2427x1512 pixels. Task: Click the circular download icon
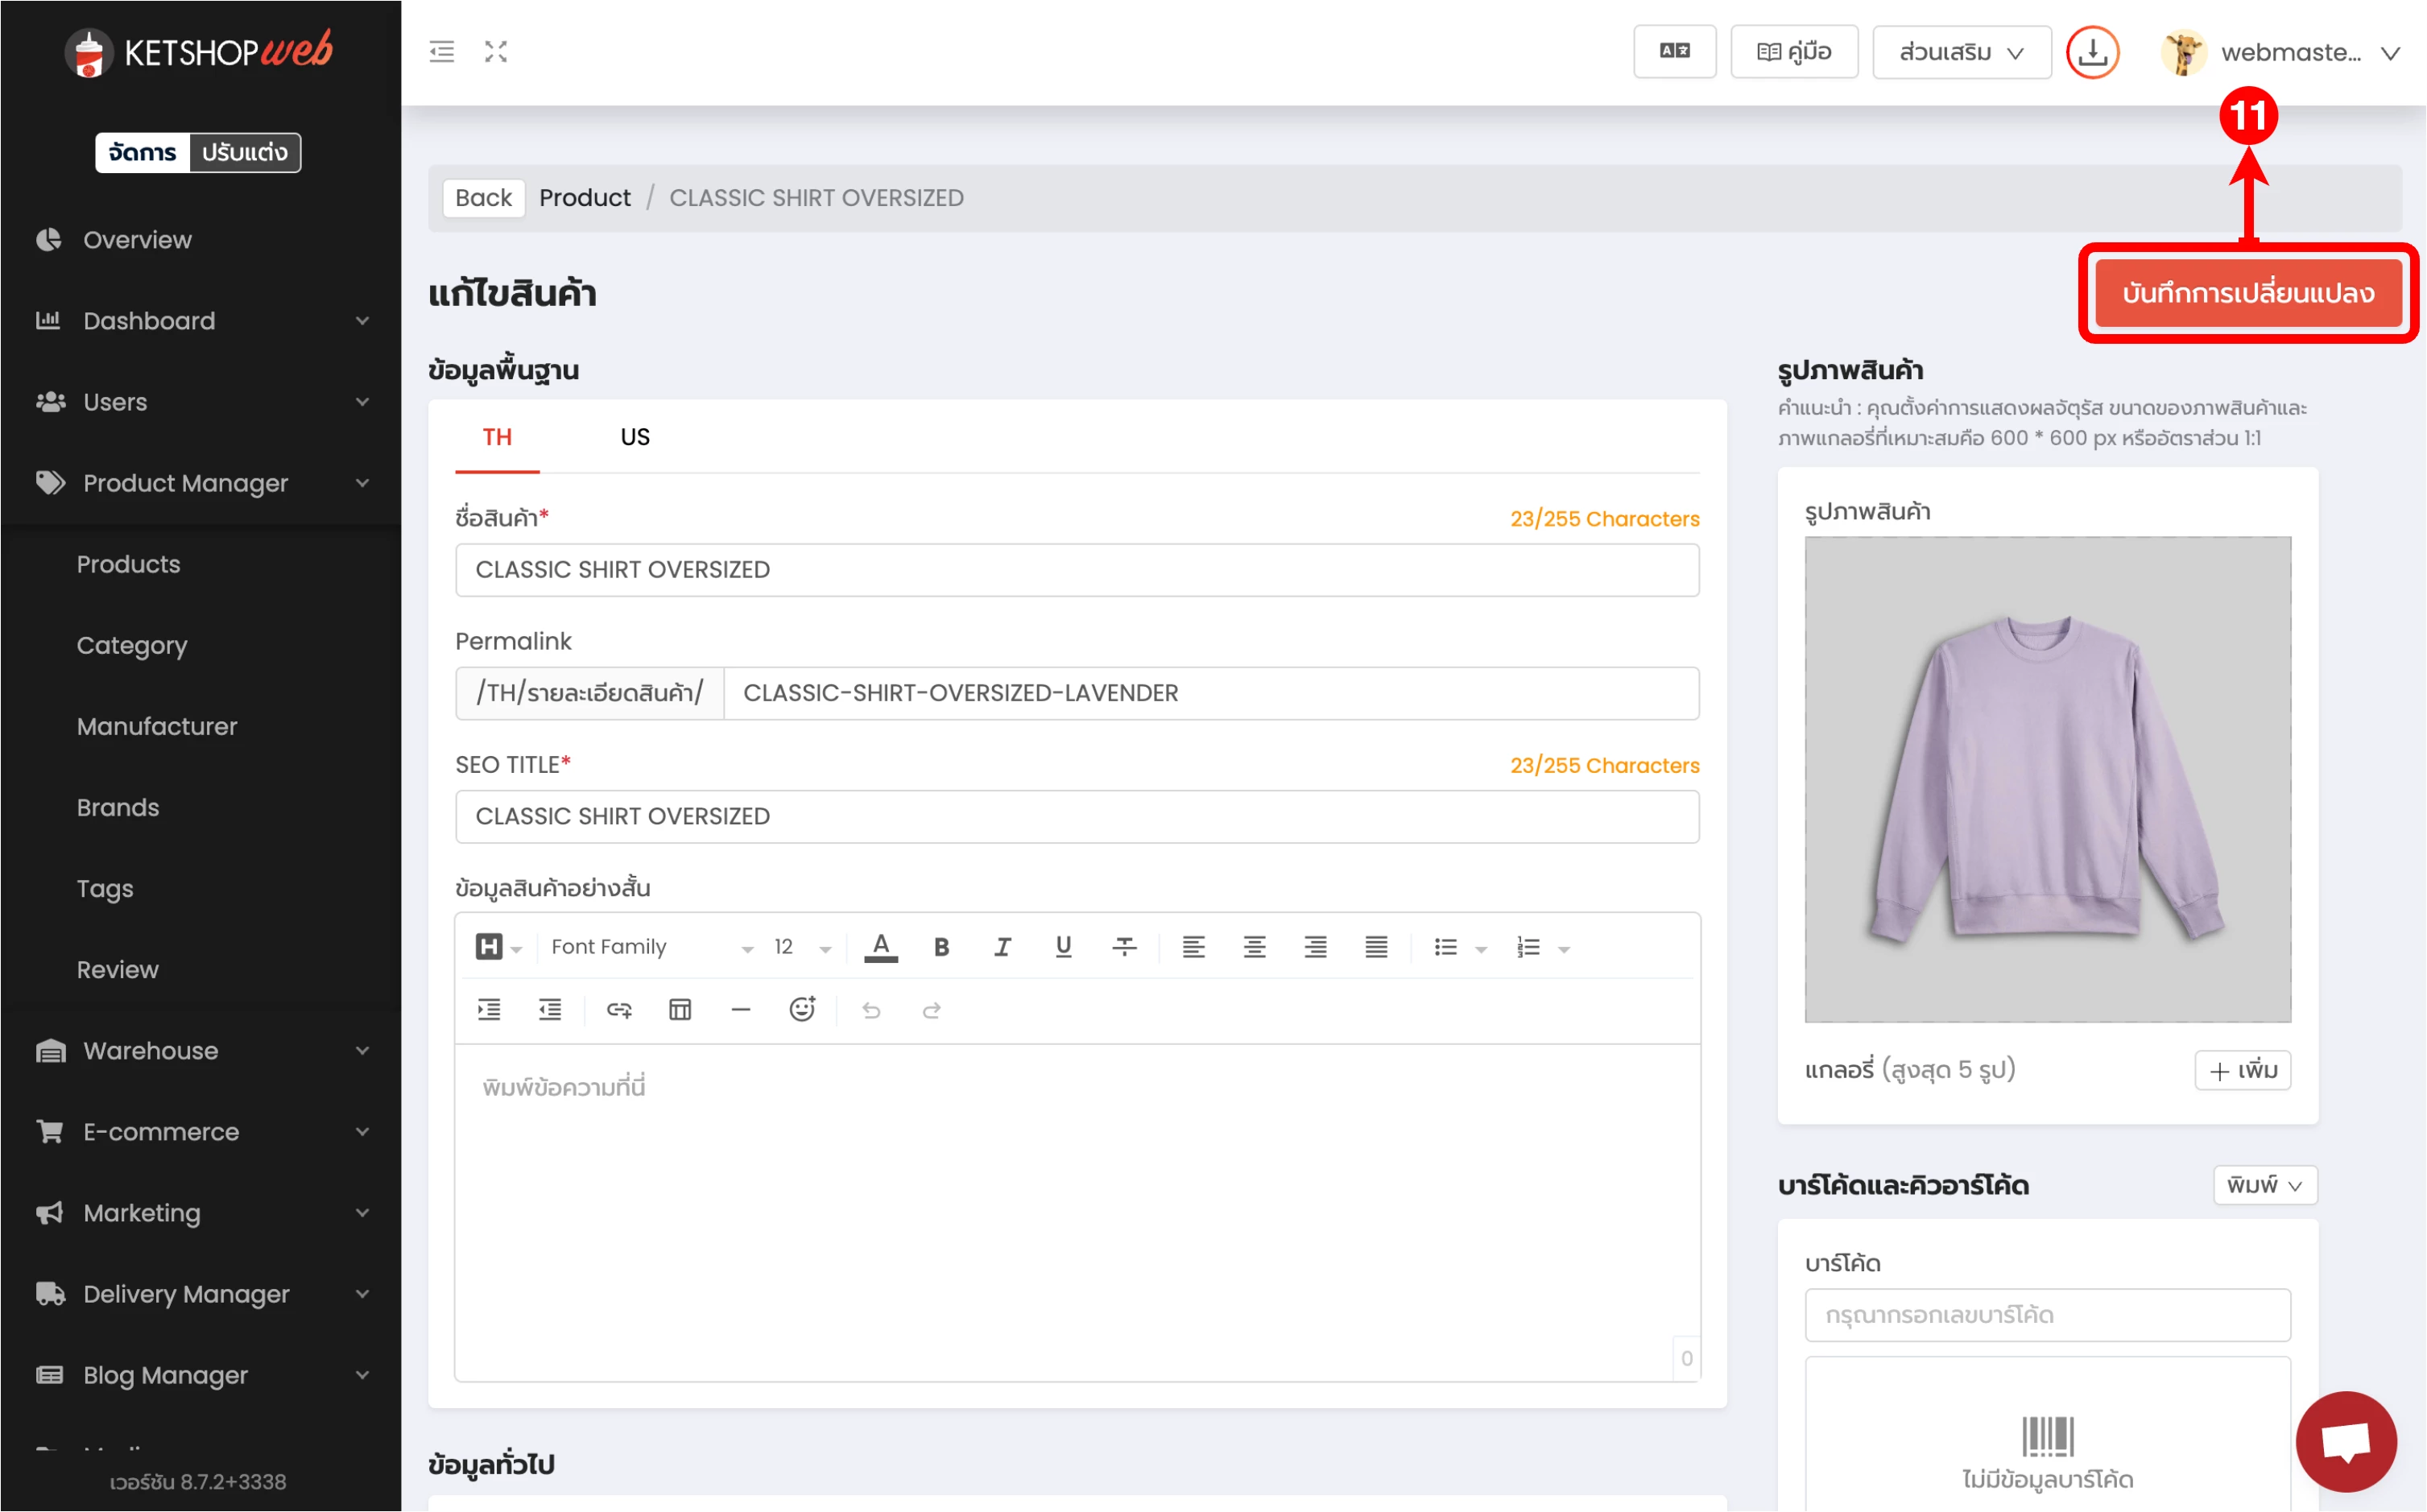[2092, 52]
